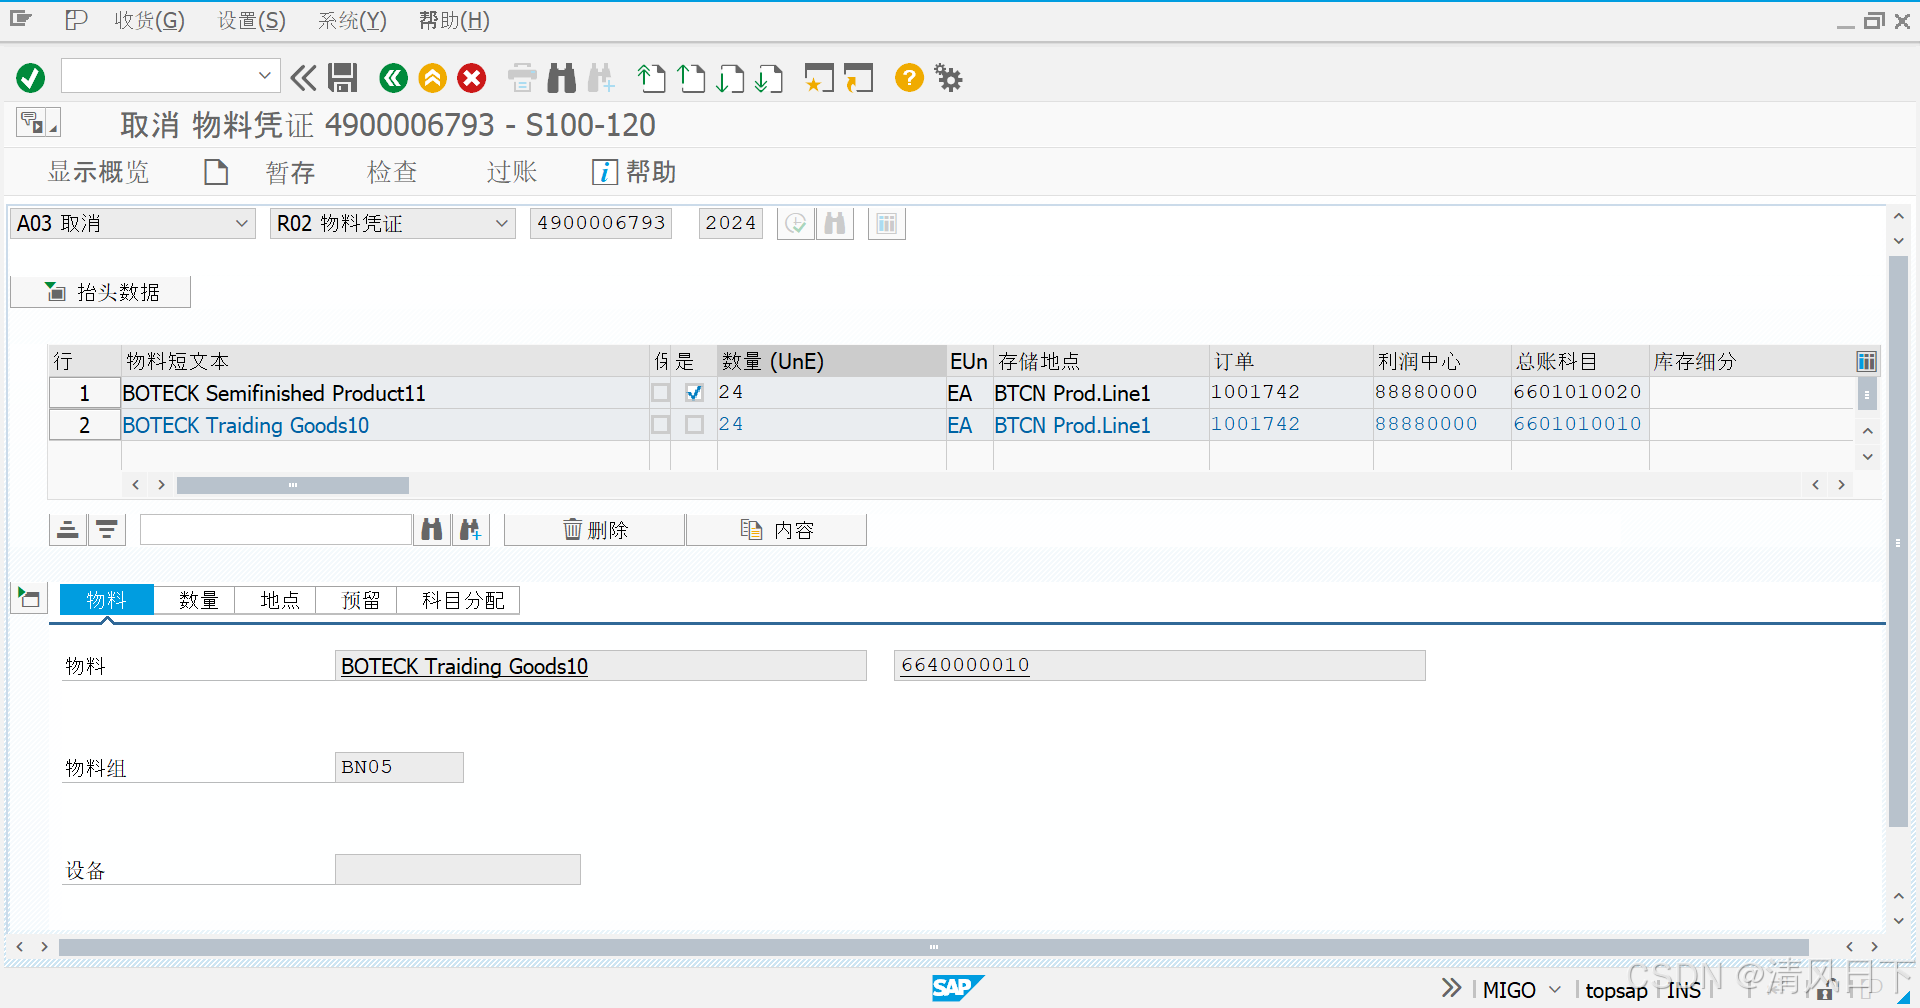Uncheck the 是 checkbox in row 1

[694, 393]
